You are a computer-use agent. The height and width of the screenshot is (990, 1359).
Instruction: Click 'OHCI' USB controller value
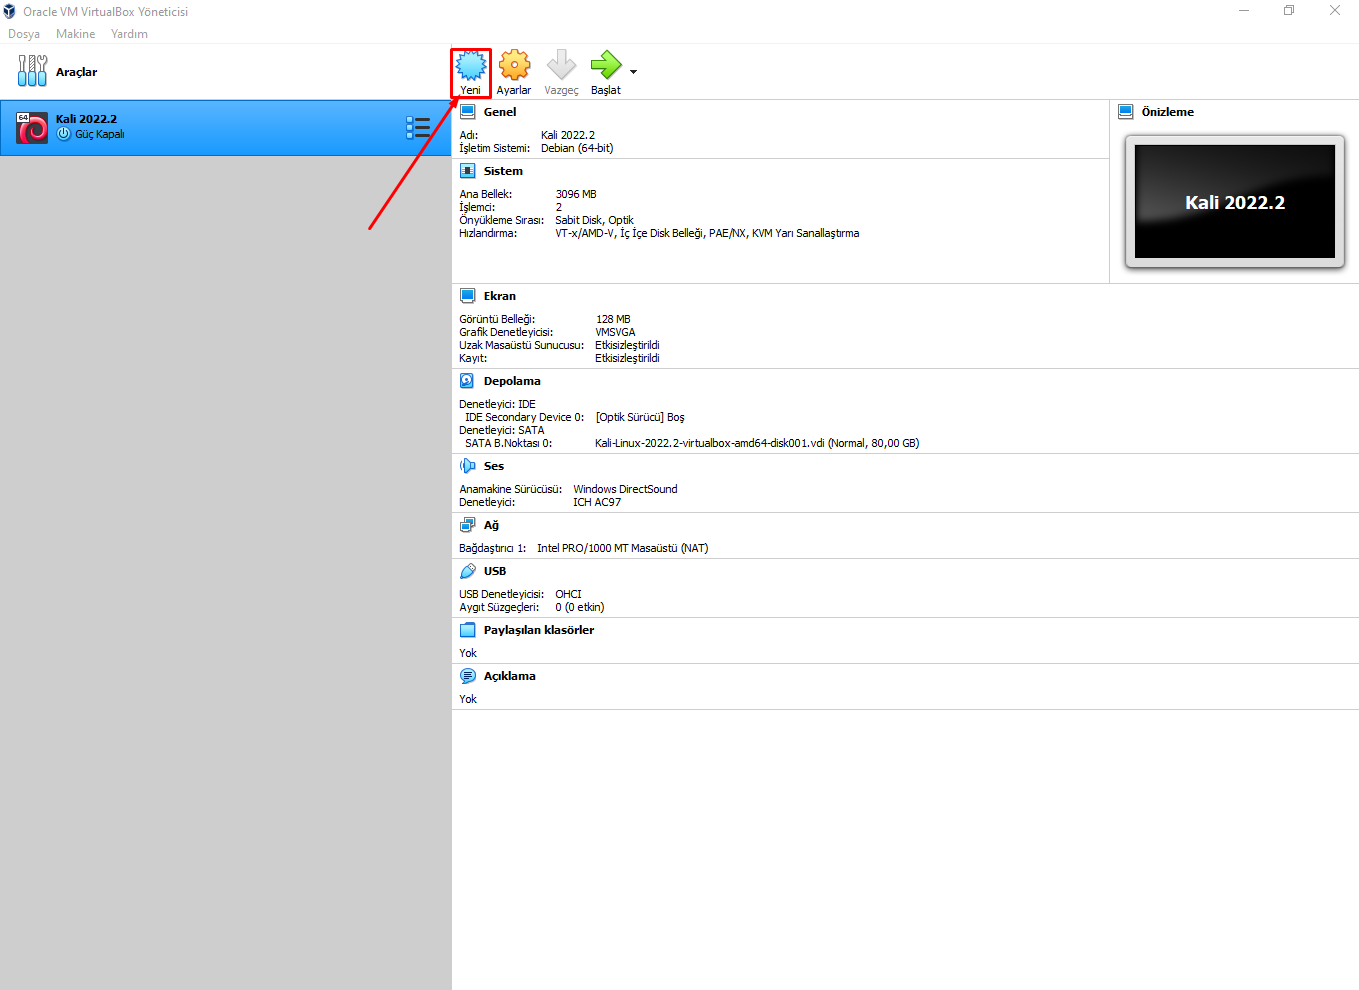(x=568, y=594)
